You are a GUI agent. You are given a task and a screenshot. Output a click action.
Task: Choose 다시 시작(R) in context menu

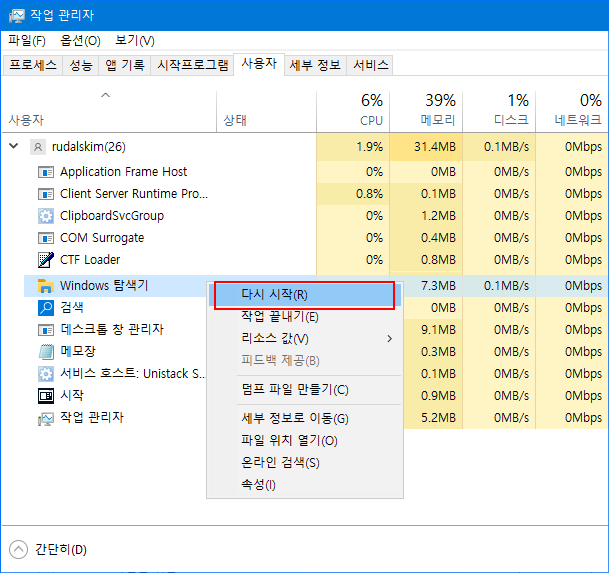click(304, 295)
